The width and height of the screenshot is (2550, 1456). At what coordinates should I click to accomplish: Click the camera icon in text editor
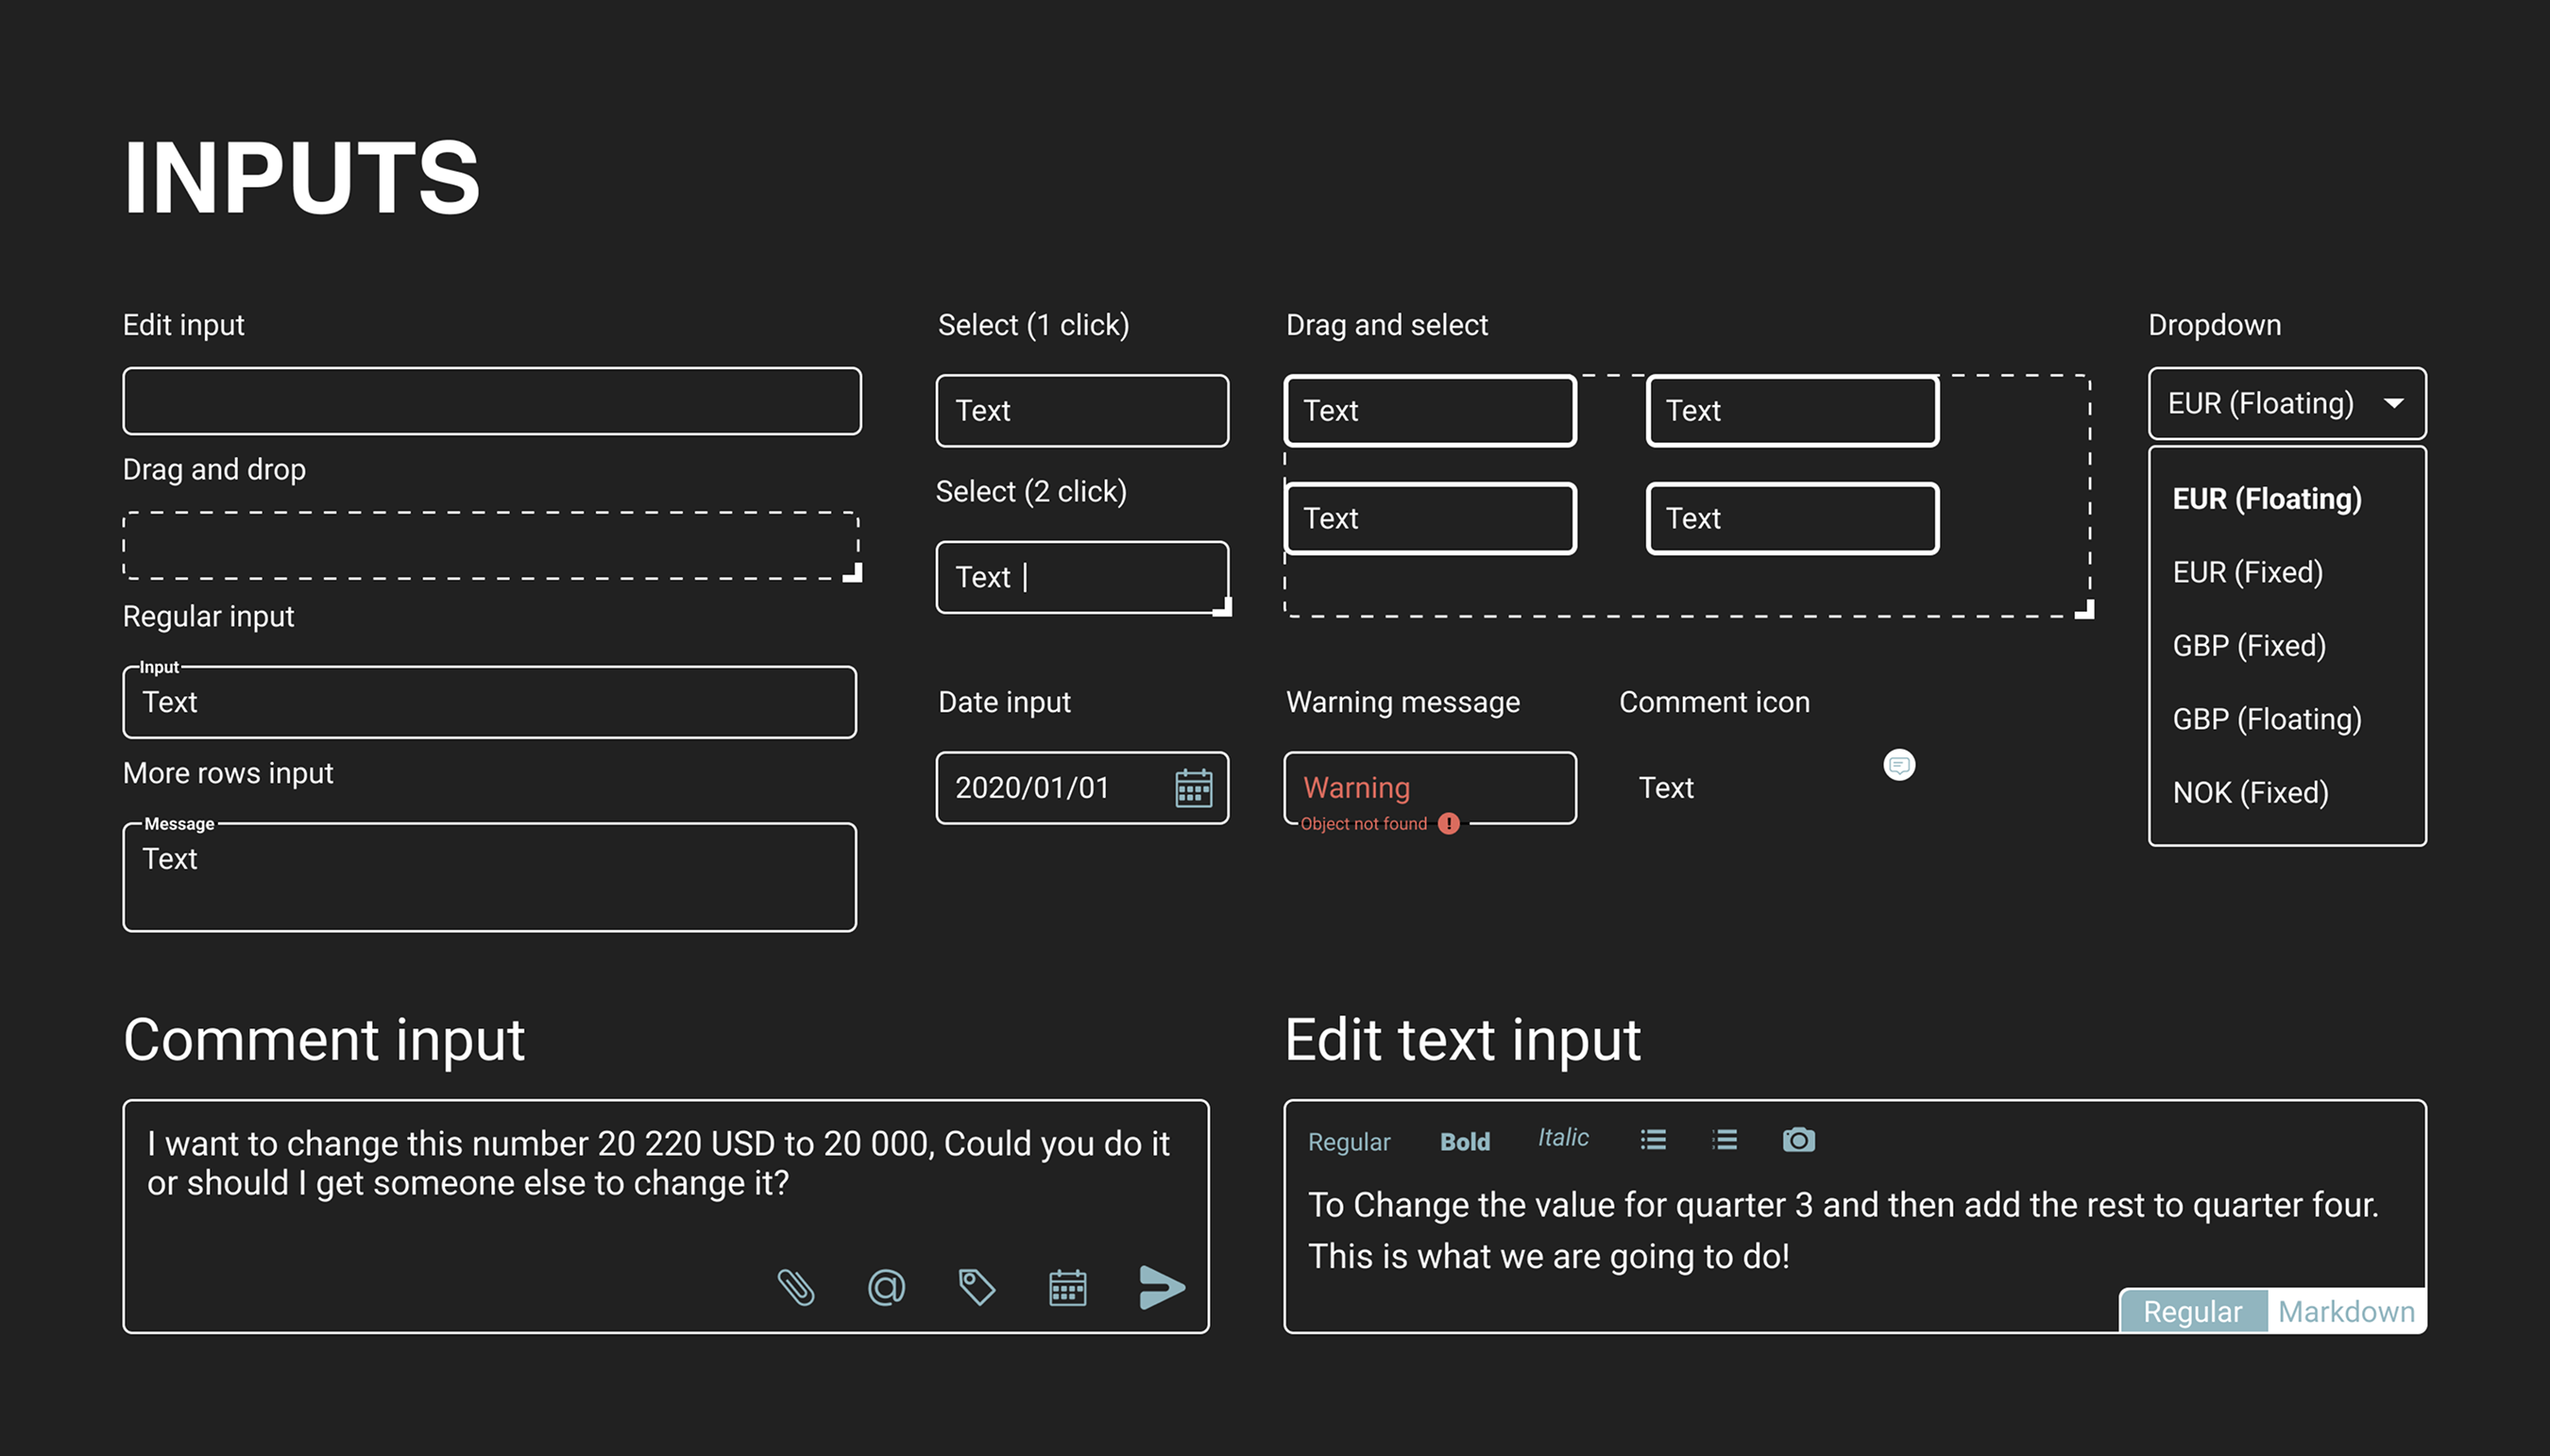(x=1798, y=1140)
